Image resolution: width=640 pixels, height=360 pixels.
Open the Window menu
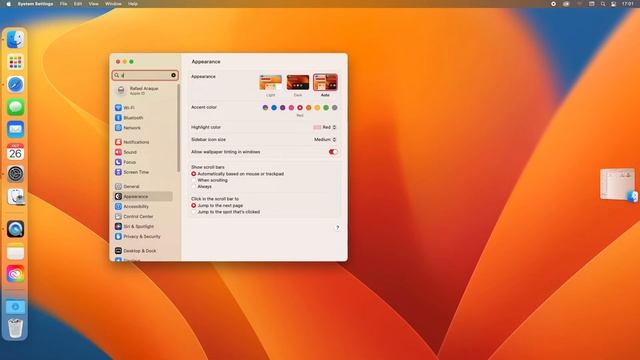(x=113, y=4)
